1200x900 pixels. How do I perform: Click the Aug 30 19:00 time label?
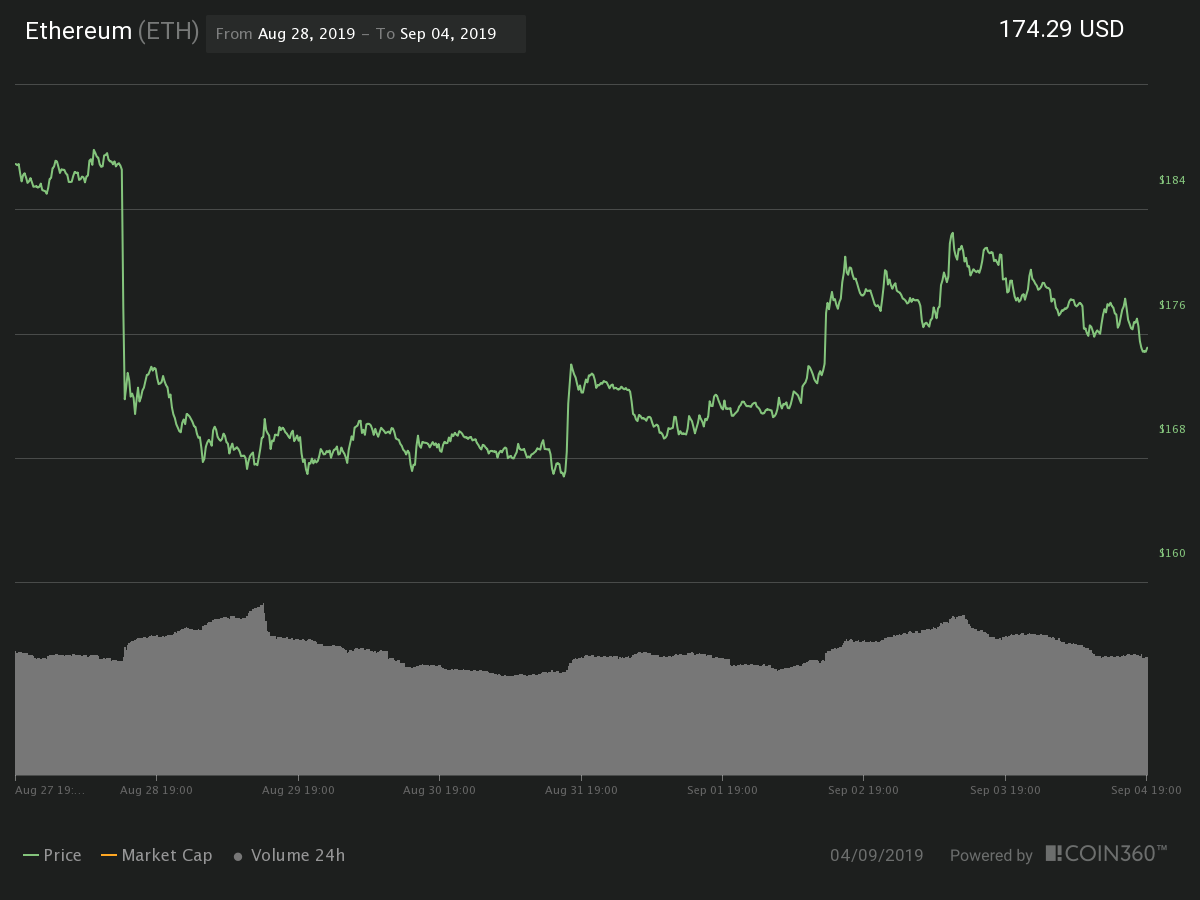(439, 790)
